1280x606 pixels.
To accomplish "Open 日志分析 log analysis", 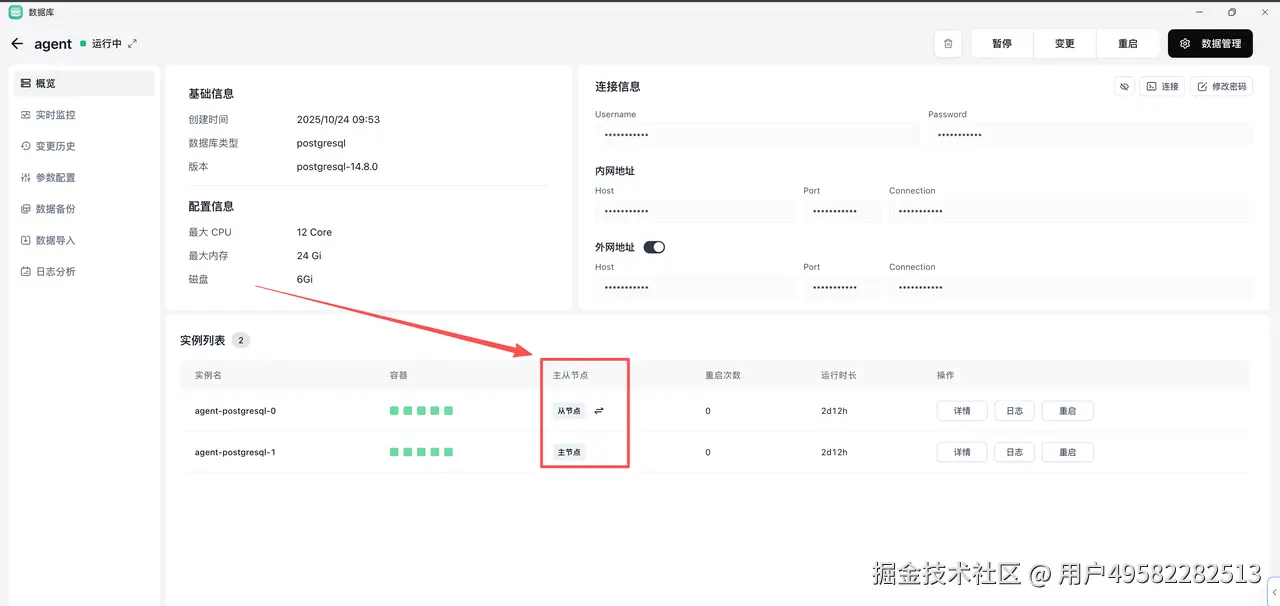I will click(85, 272).
